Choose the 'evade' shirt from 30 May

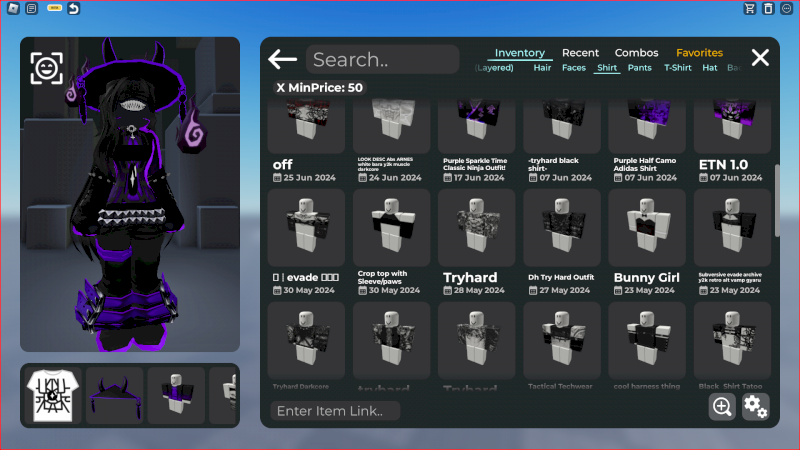(x=306, y=228)
